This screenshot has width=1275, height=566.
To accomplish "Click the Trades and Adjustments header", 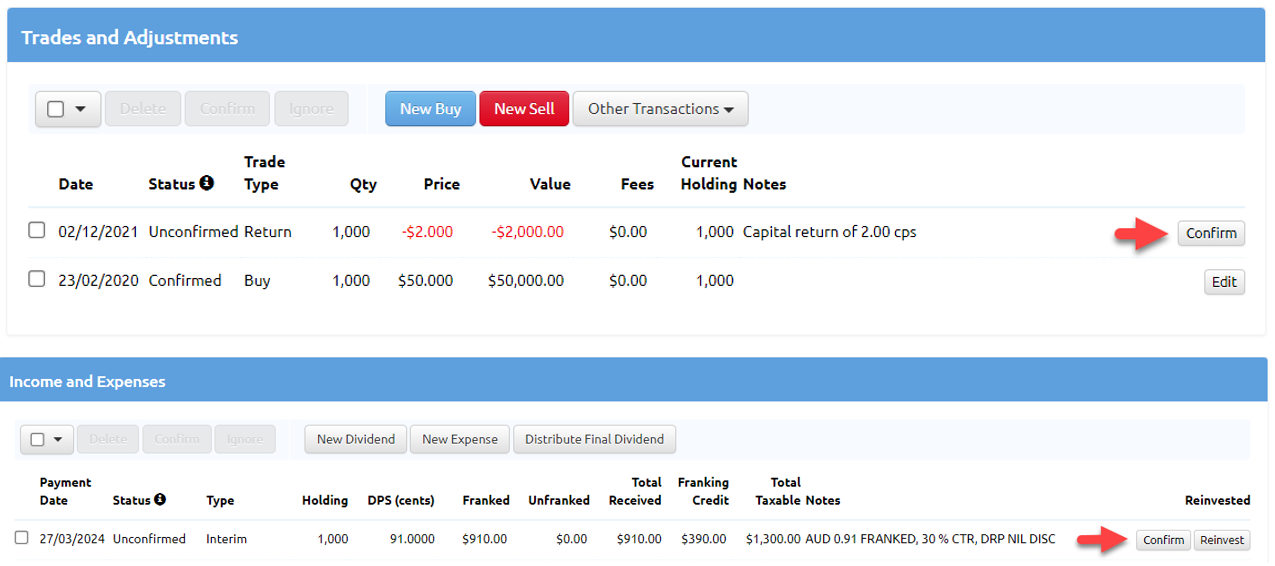I will 130,38.
